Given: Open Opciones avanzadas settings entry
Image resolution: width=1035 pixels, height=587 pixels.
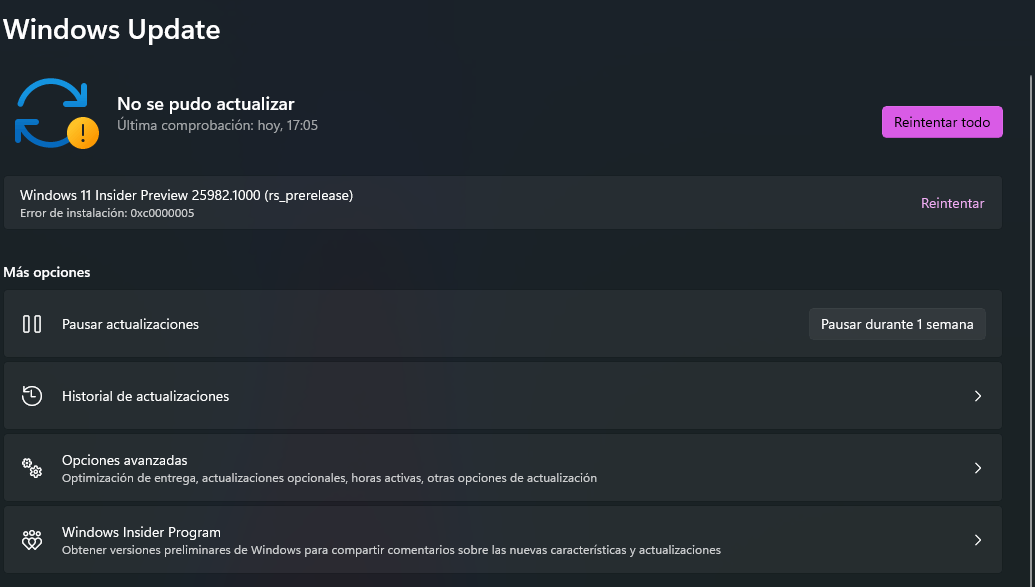Looking at the screenshot, I should 125,460.
